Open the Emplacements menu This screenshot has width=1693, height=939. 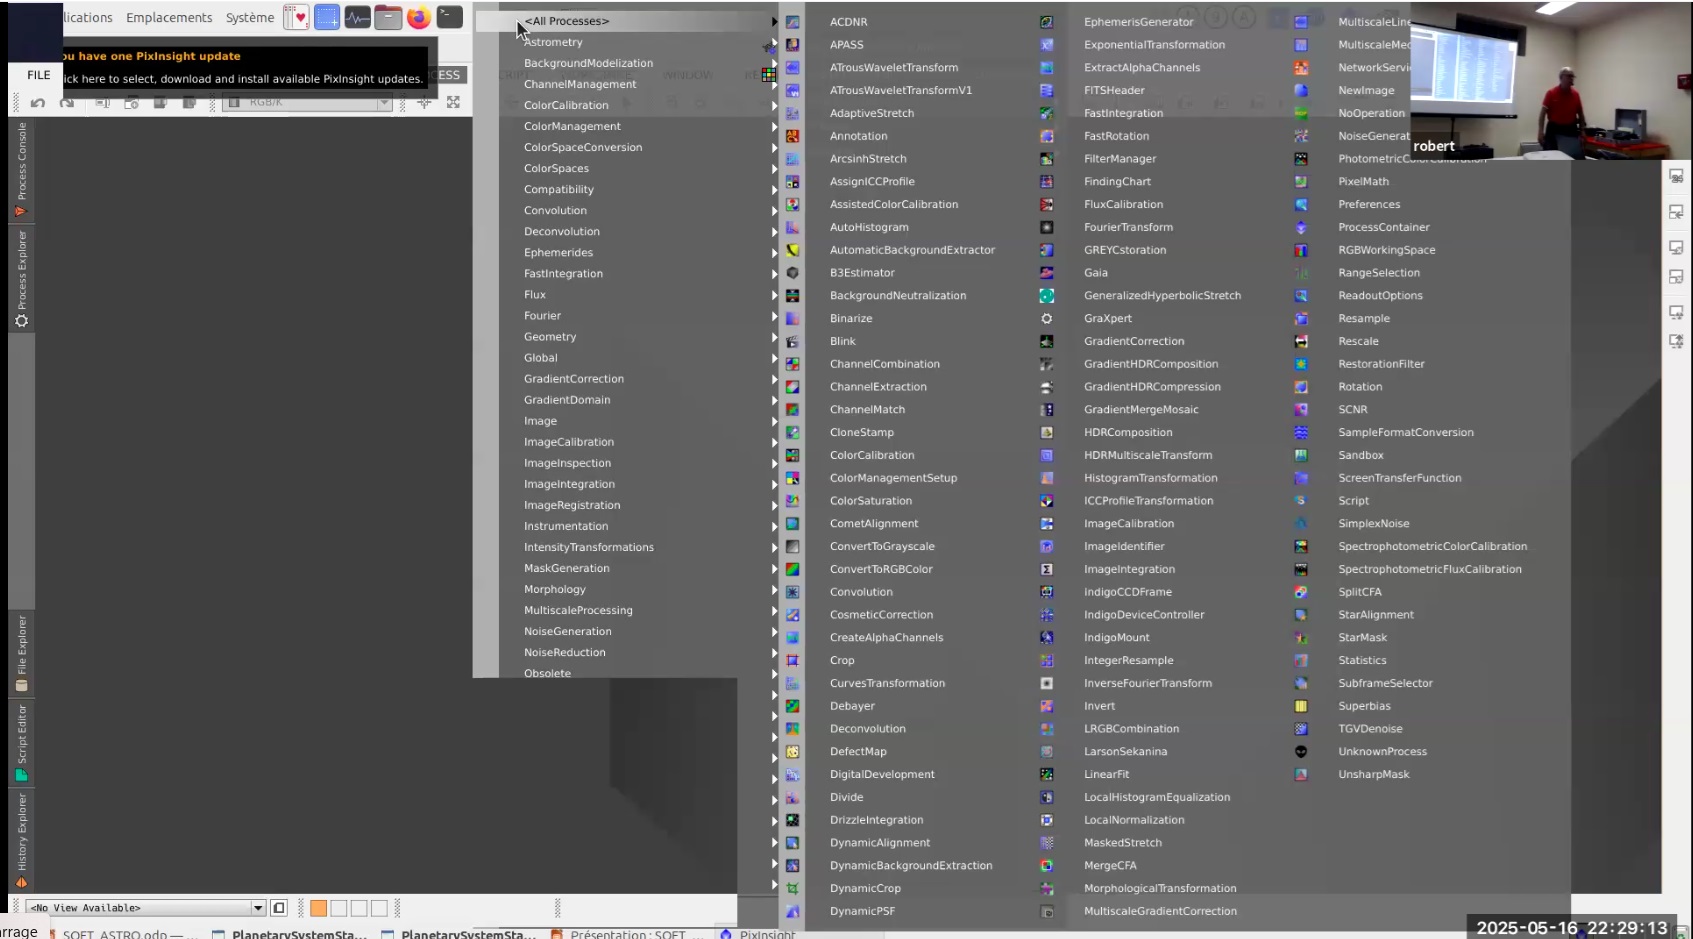[169, 17]
